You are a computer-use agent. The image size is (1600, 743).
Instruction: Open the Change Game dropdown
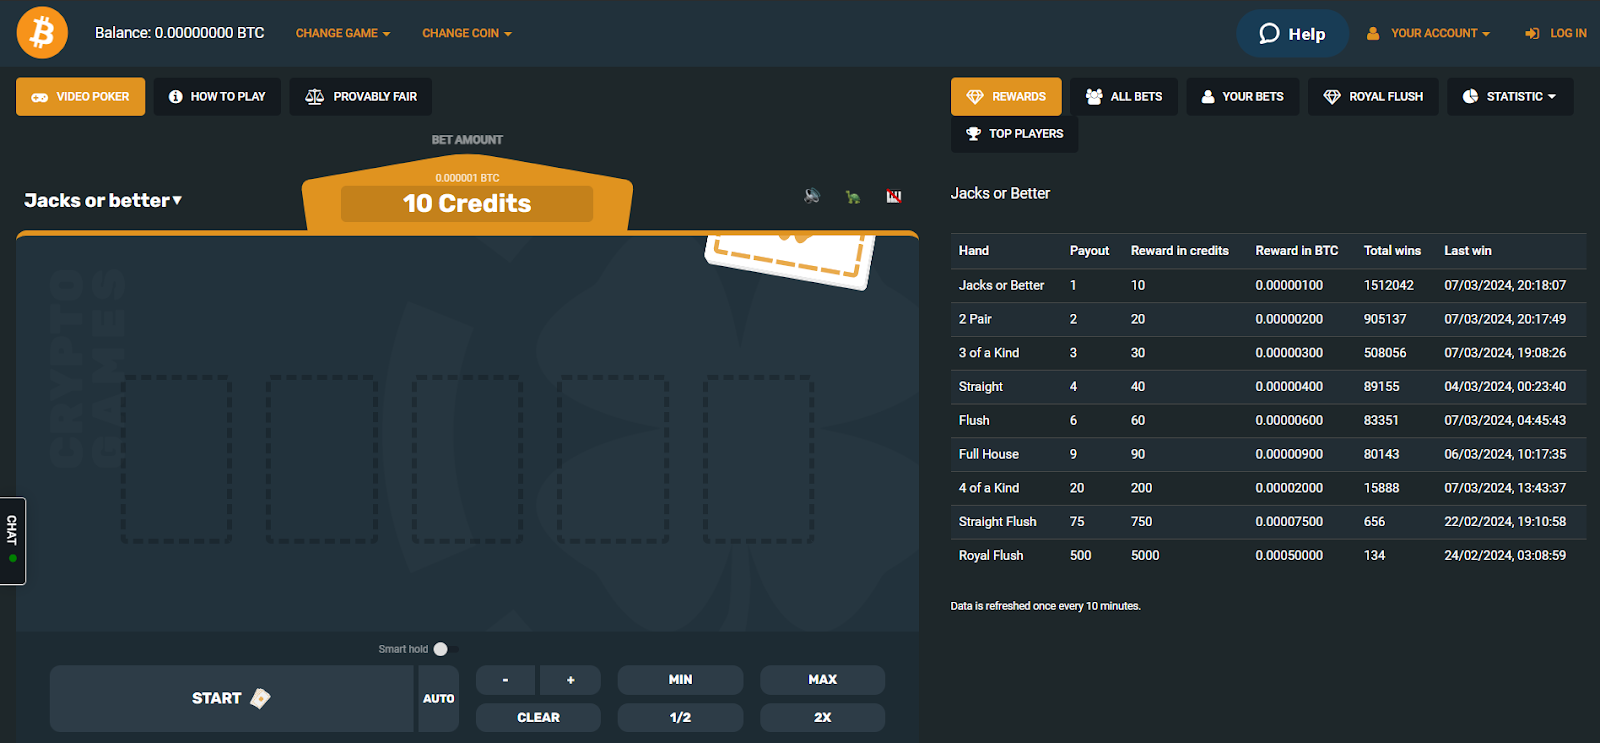[x=342, y=33]
